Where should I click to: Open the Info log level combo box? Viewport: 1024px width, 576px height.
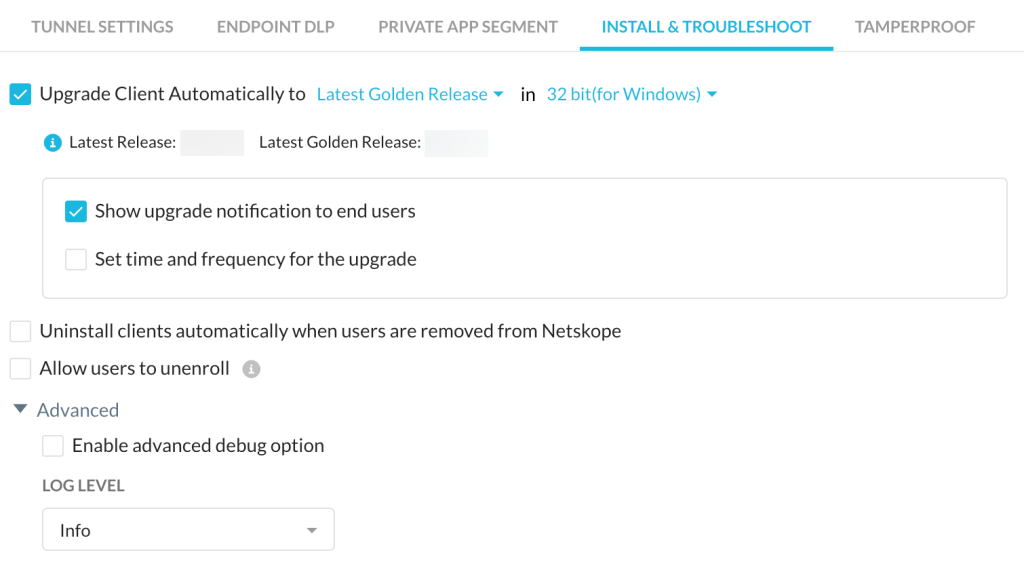tap(189, 530)
